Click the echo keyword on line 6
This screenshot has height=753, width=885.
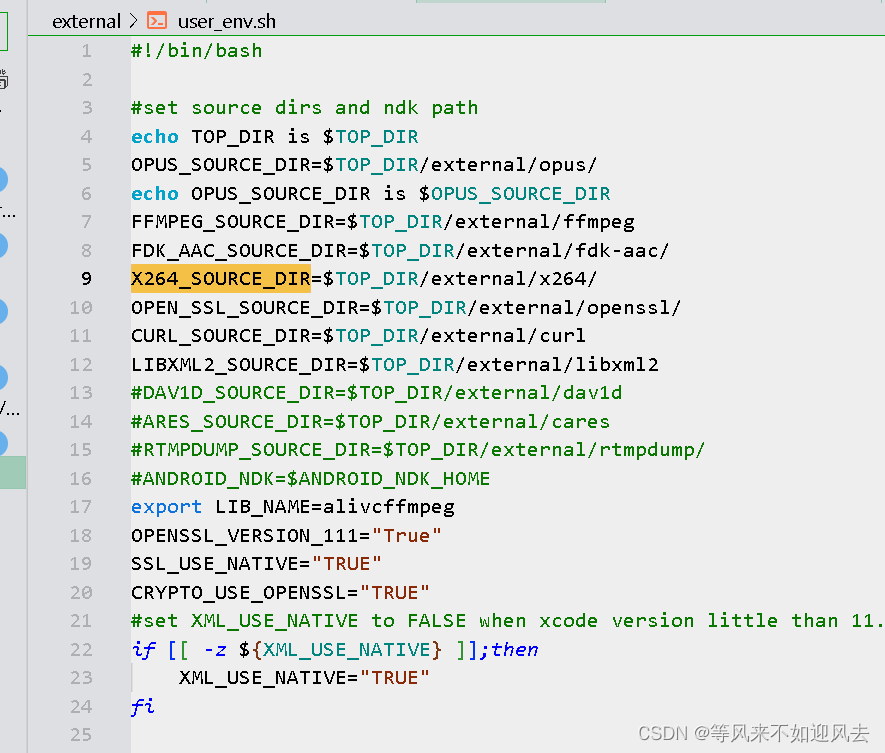(154, 193)
